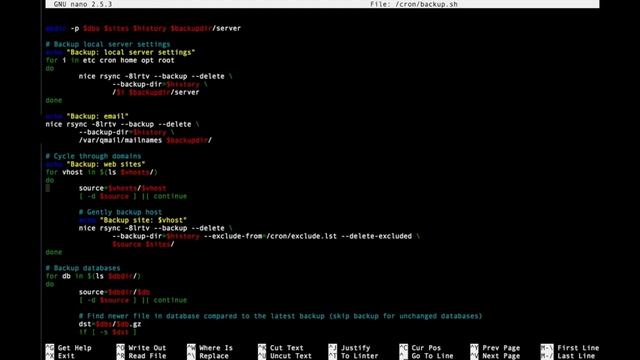Viewport: 640px width, 360px height.
Task: Click the 'if [ -s $dst ]' line
Action: tap(108, 332)
